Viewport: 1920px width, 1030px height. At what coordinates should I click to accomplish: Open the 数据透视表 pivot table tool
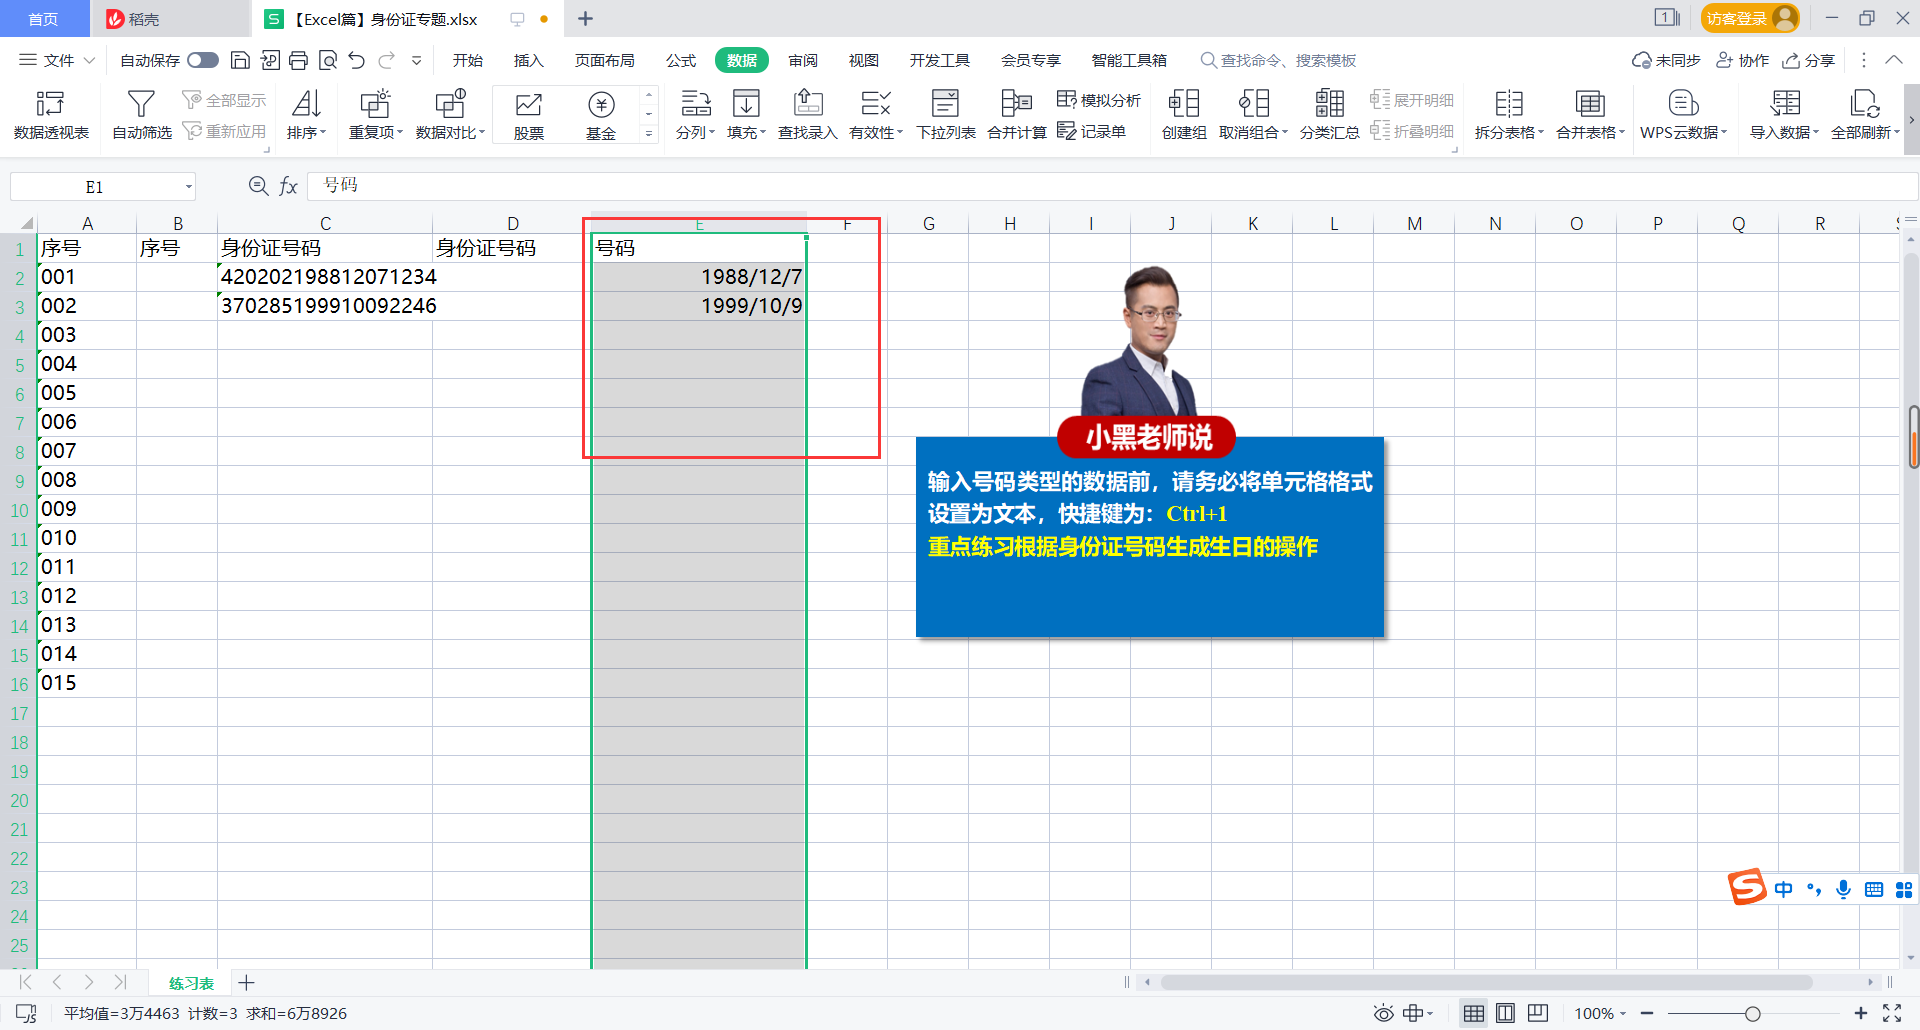click(x=50, y=113)
